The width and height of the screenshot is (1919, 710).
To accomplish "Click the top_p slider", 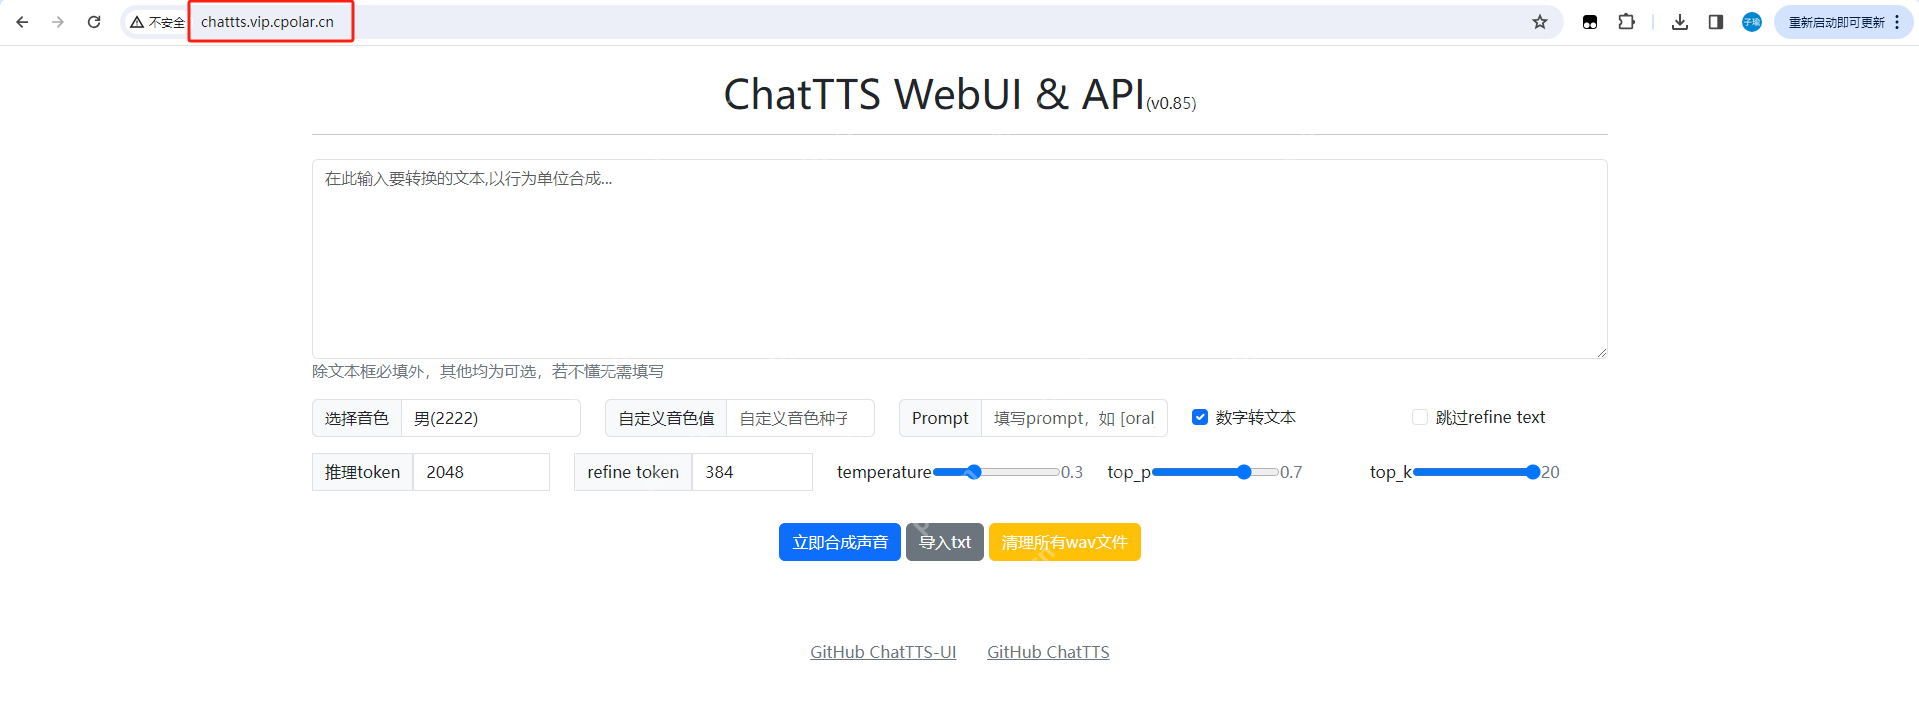I will (1215, 472).
